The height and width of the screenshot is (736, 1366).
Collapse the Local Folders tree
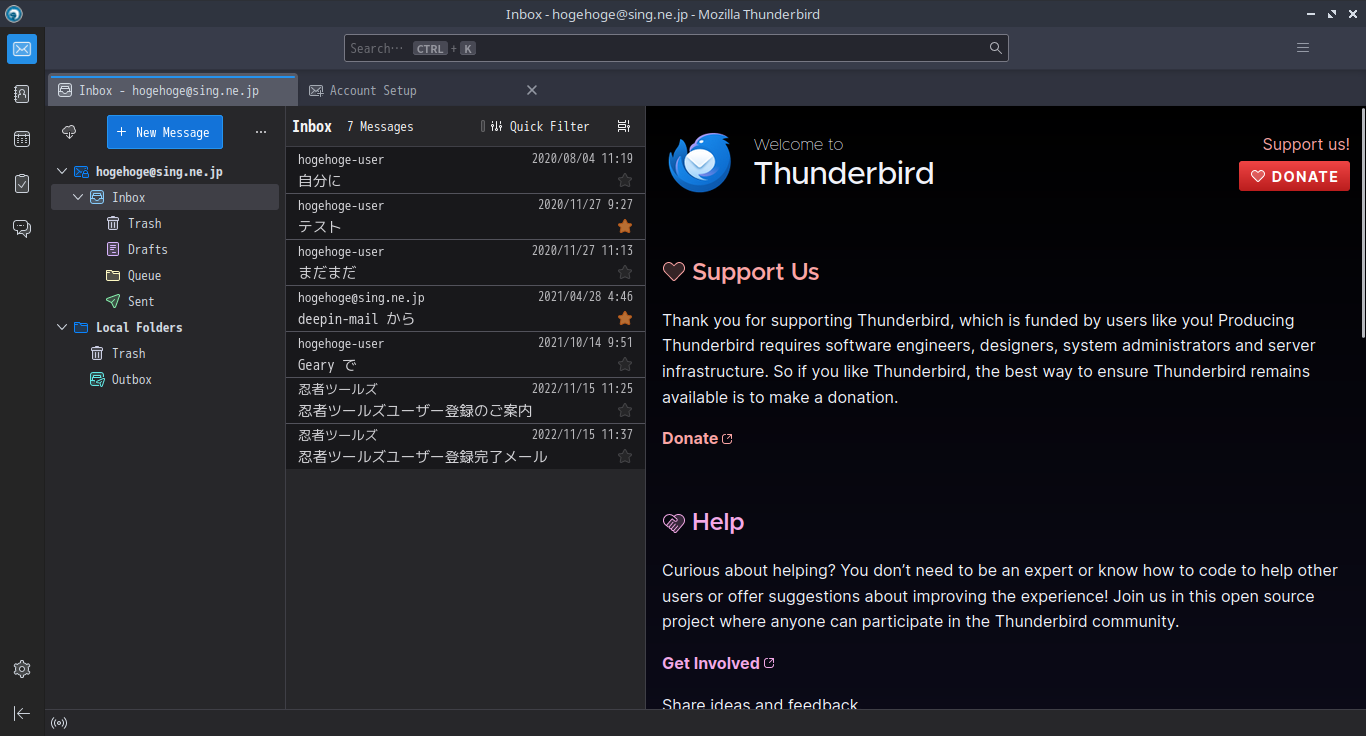click(62, 328)
